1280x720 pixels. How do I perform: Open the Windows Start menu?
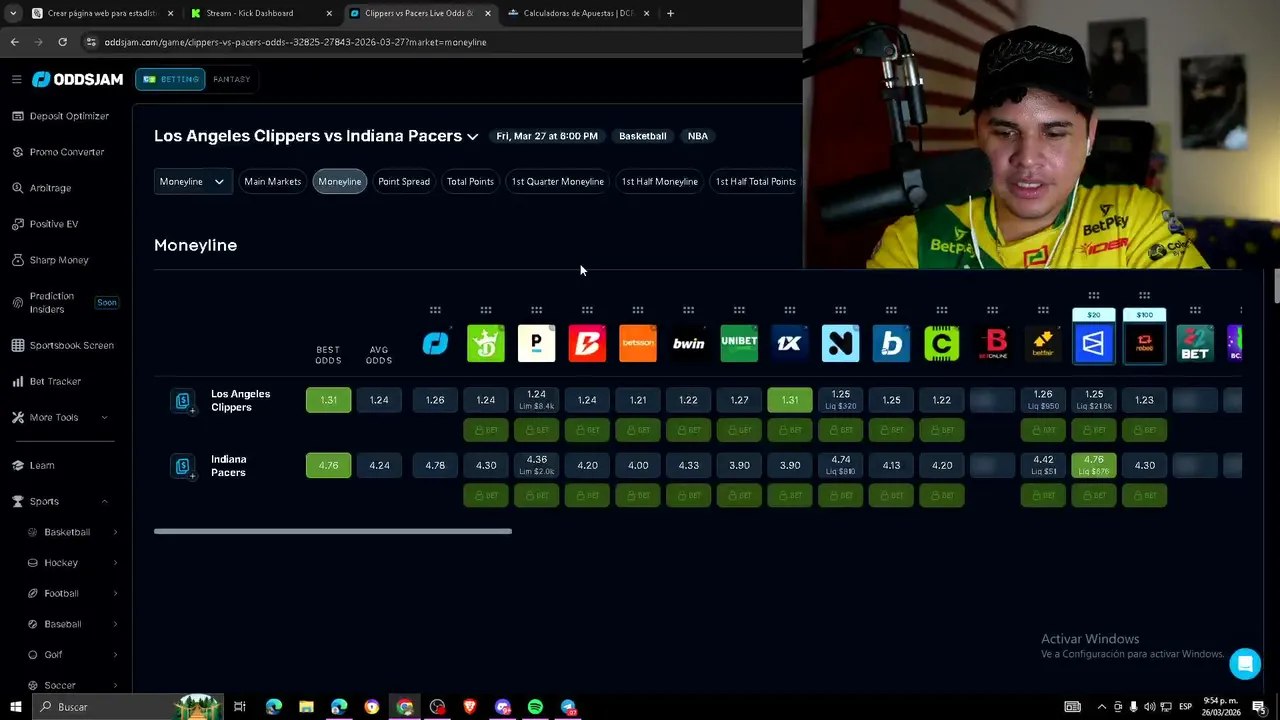[x=15, y=707]
